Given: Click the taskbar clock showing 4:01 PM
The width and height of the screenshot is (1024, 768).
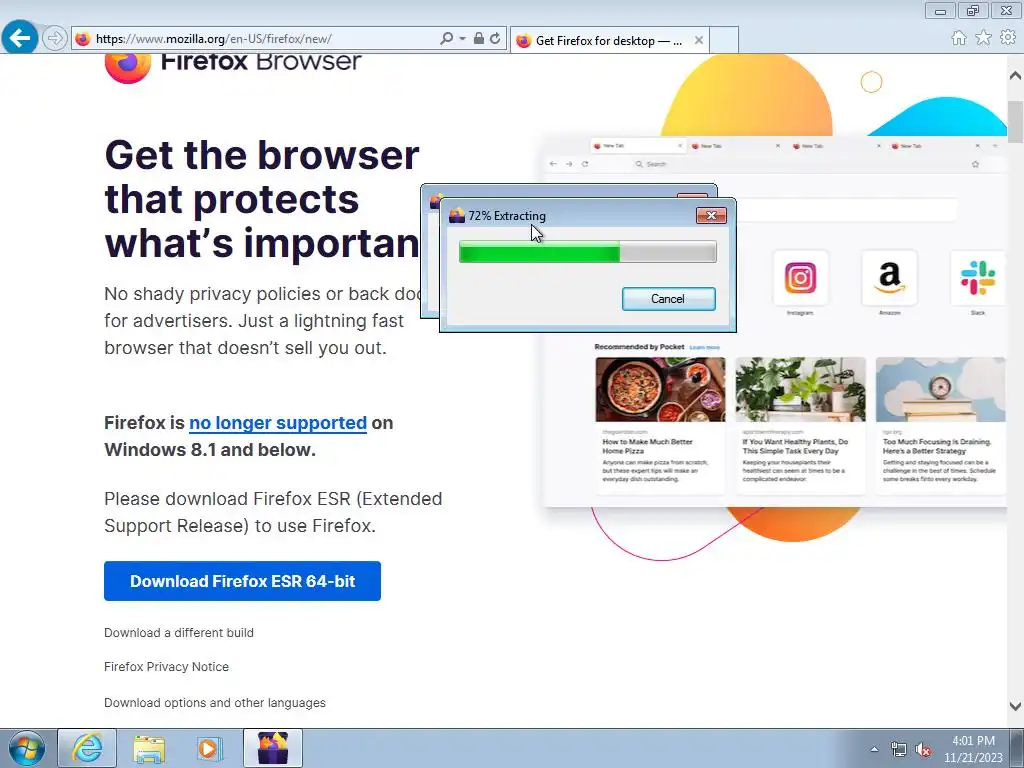Looking at the screenshot, I should [x=973, y=749].
